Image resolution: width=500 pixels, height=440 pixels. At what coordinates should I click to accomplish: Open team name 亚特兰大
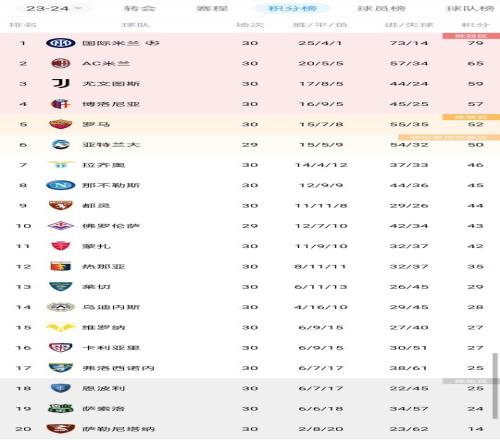click(x=111, y=145)
